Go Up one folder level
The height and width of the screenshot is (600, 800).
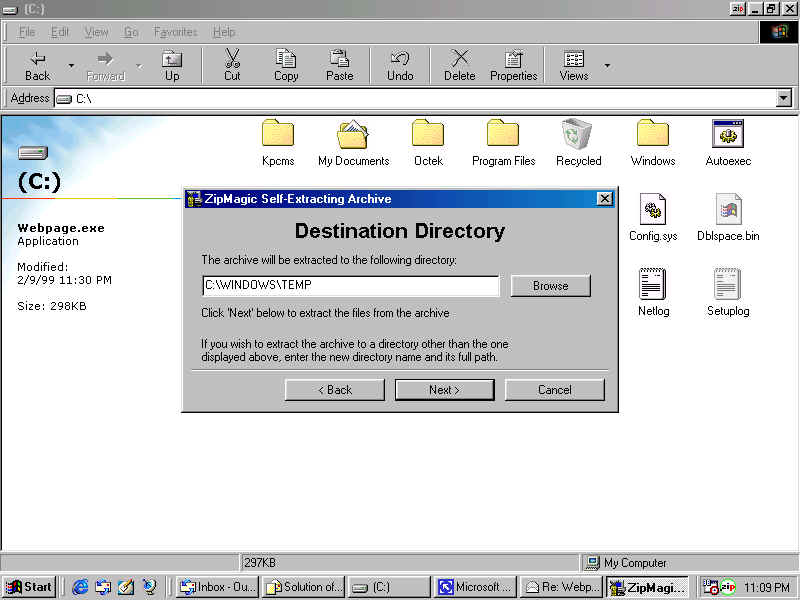click(172, 65)
